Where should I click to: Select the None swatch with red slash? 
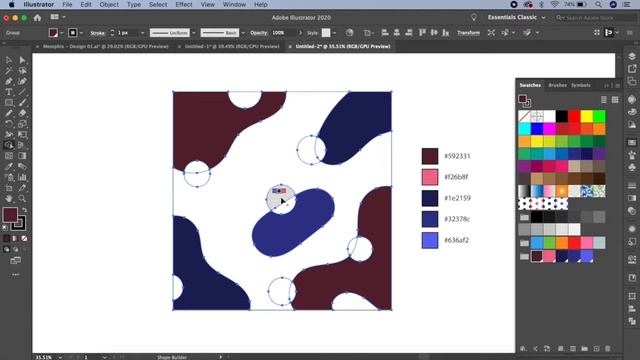(x=524, y=117)
